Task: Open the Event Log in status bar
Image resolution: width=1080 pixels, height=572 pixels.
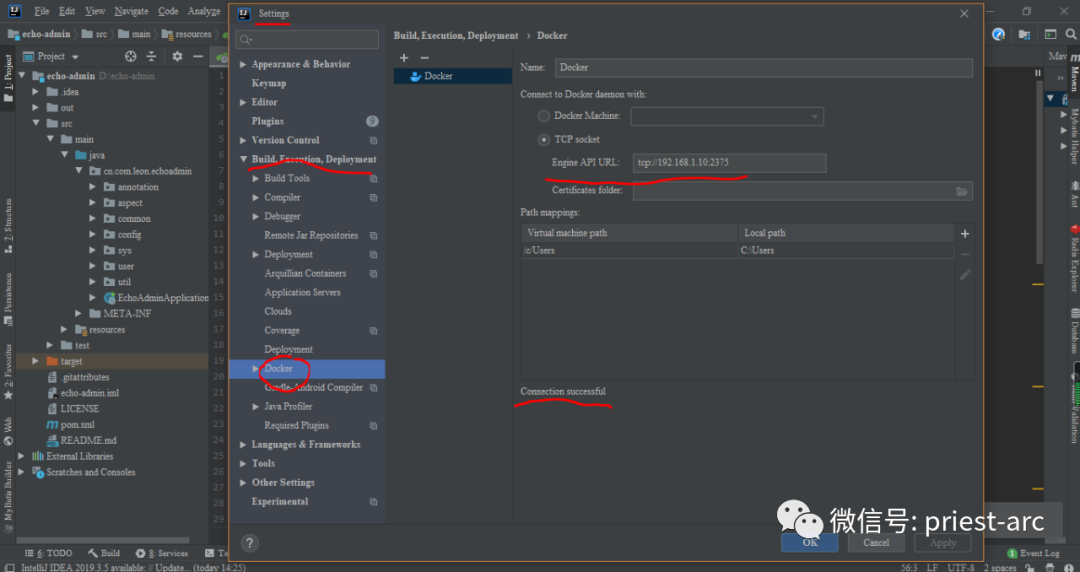Action: (x=1032, y=553)
